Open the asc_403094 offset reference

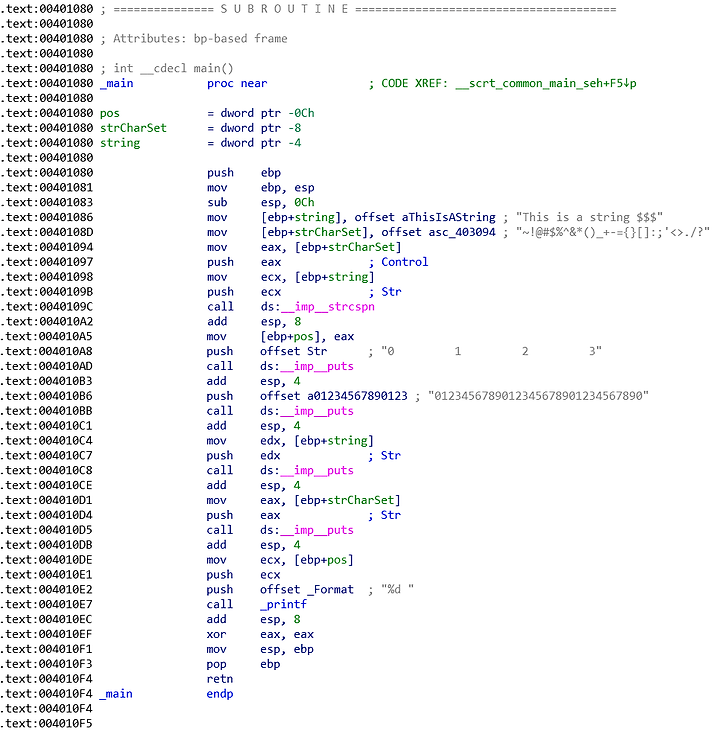coord(462,232)
